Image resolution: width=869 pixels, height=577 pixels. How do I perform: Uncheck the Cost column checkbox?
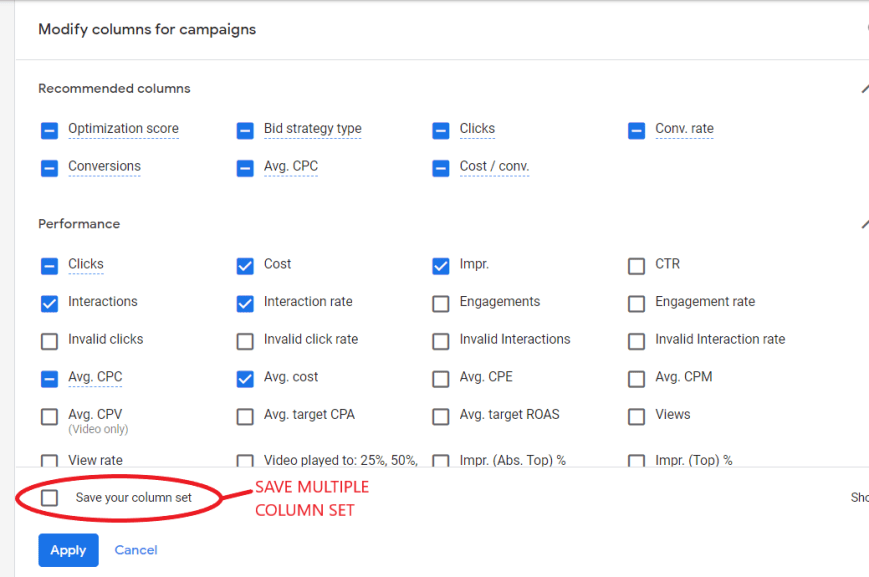[x=245, y=266]
